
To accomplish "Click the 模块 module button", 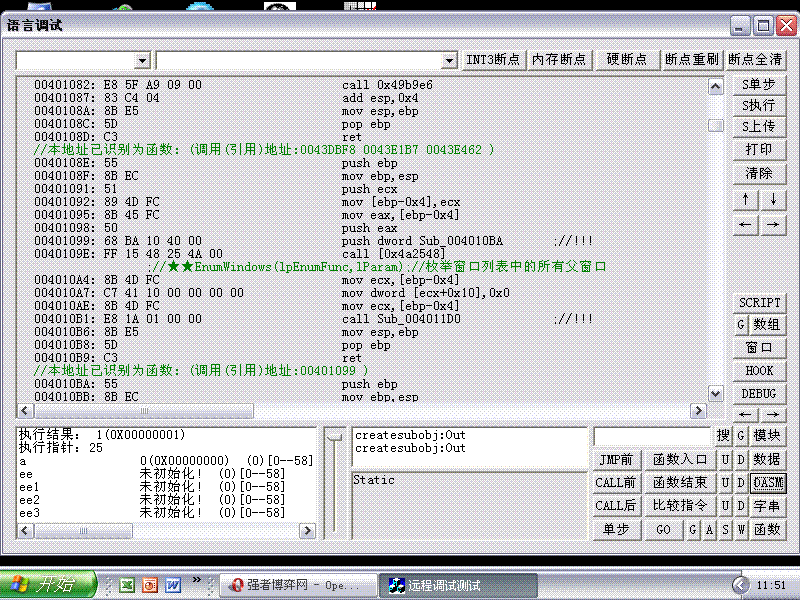I will (x=767, y=436).
